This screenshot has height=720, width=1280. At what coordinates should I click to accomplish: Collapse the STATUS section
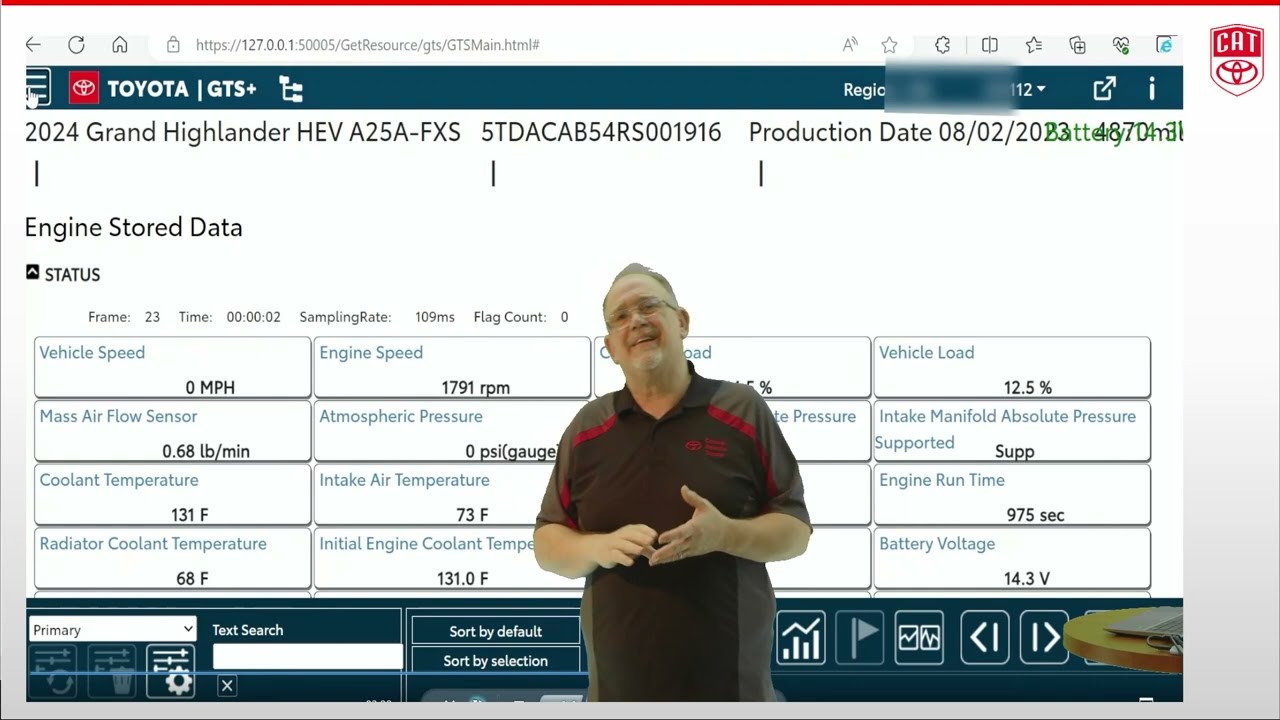[32, 272]
